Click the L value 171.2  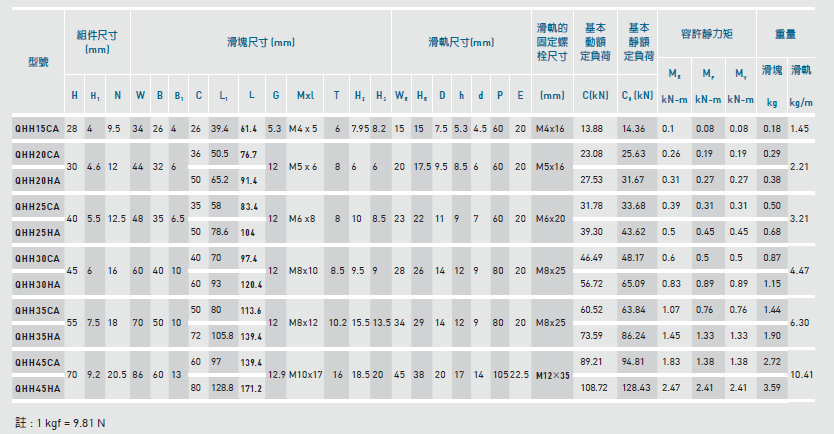[251, 389]
